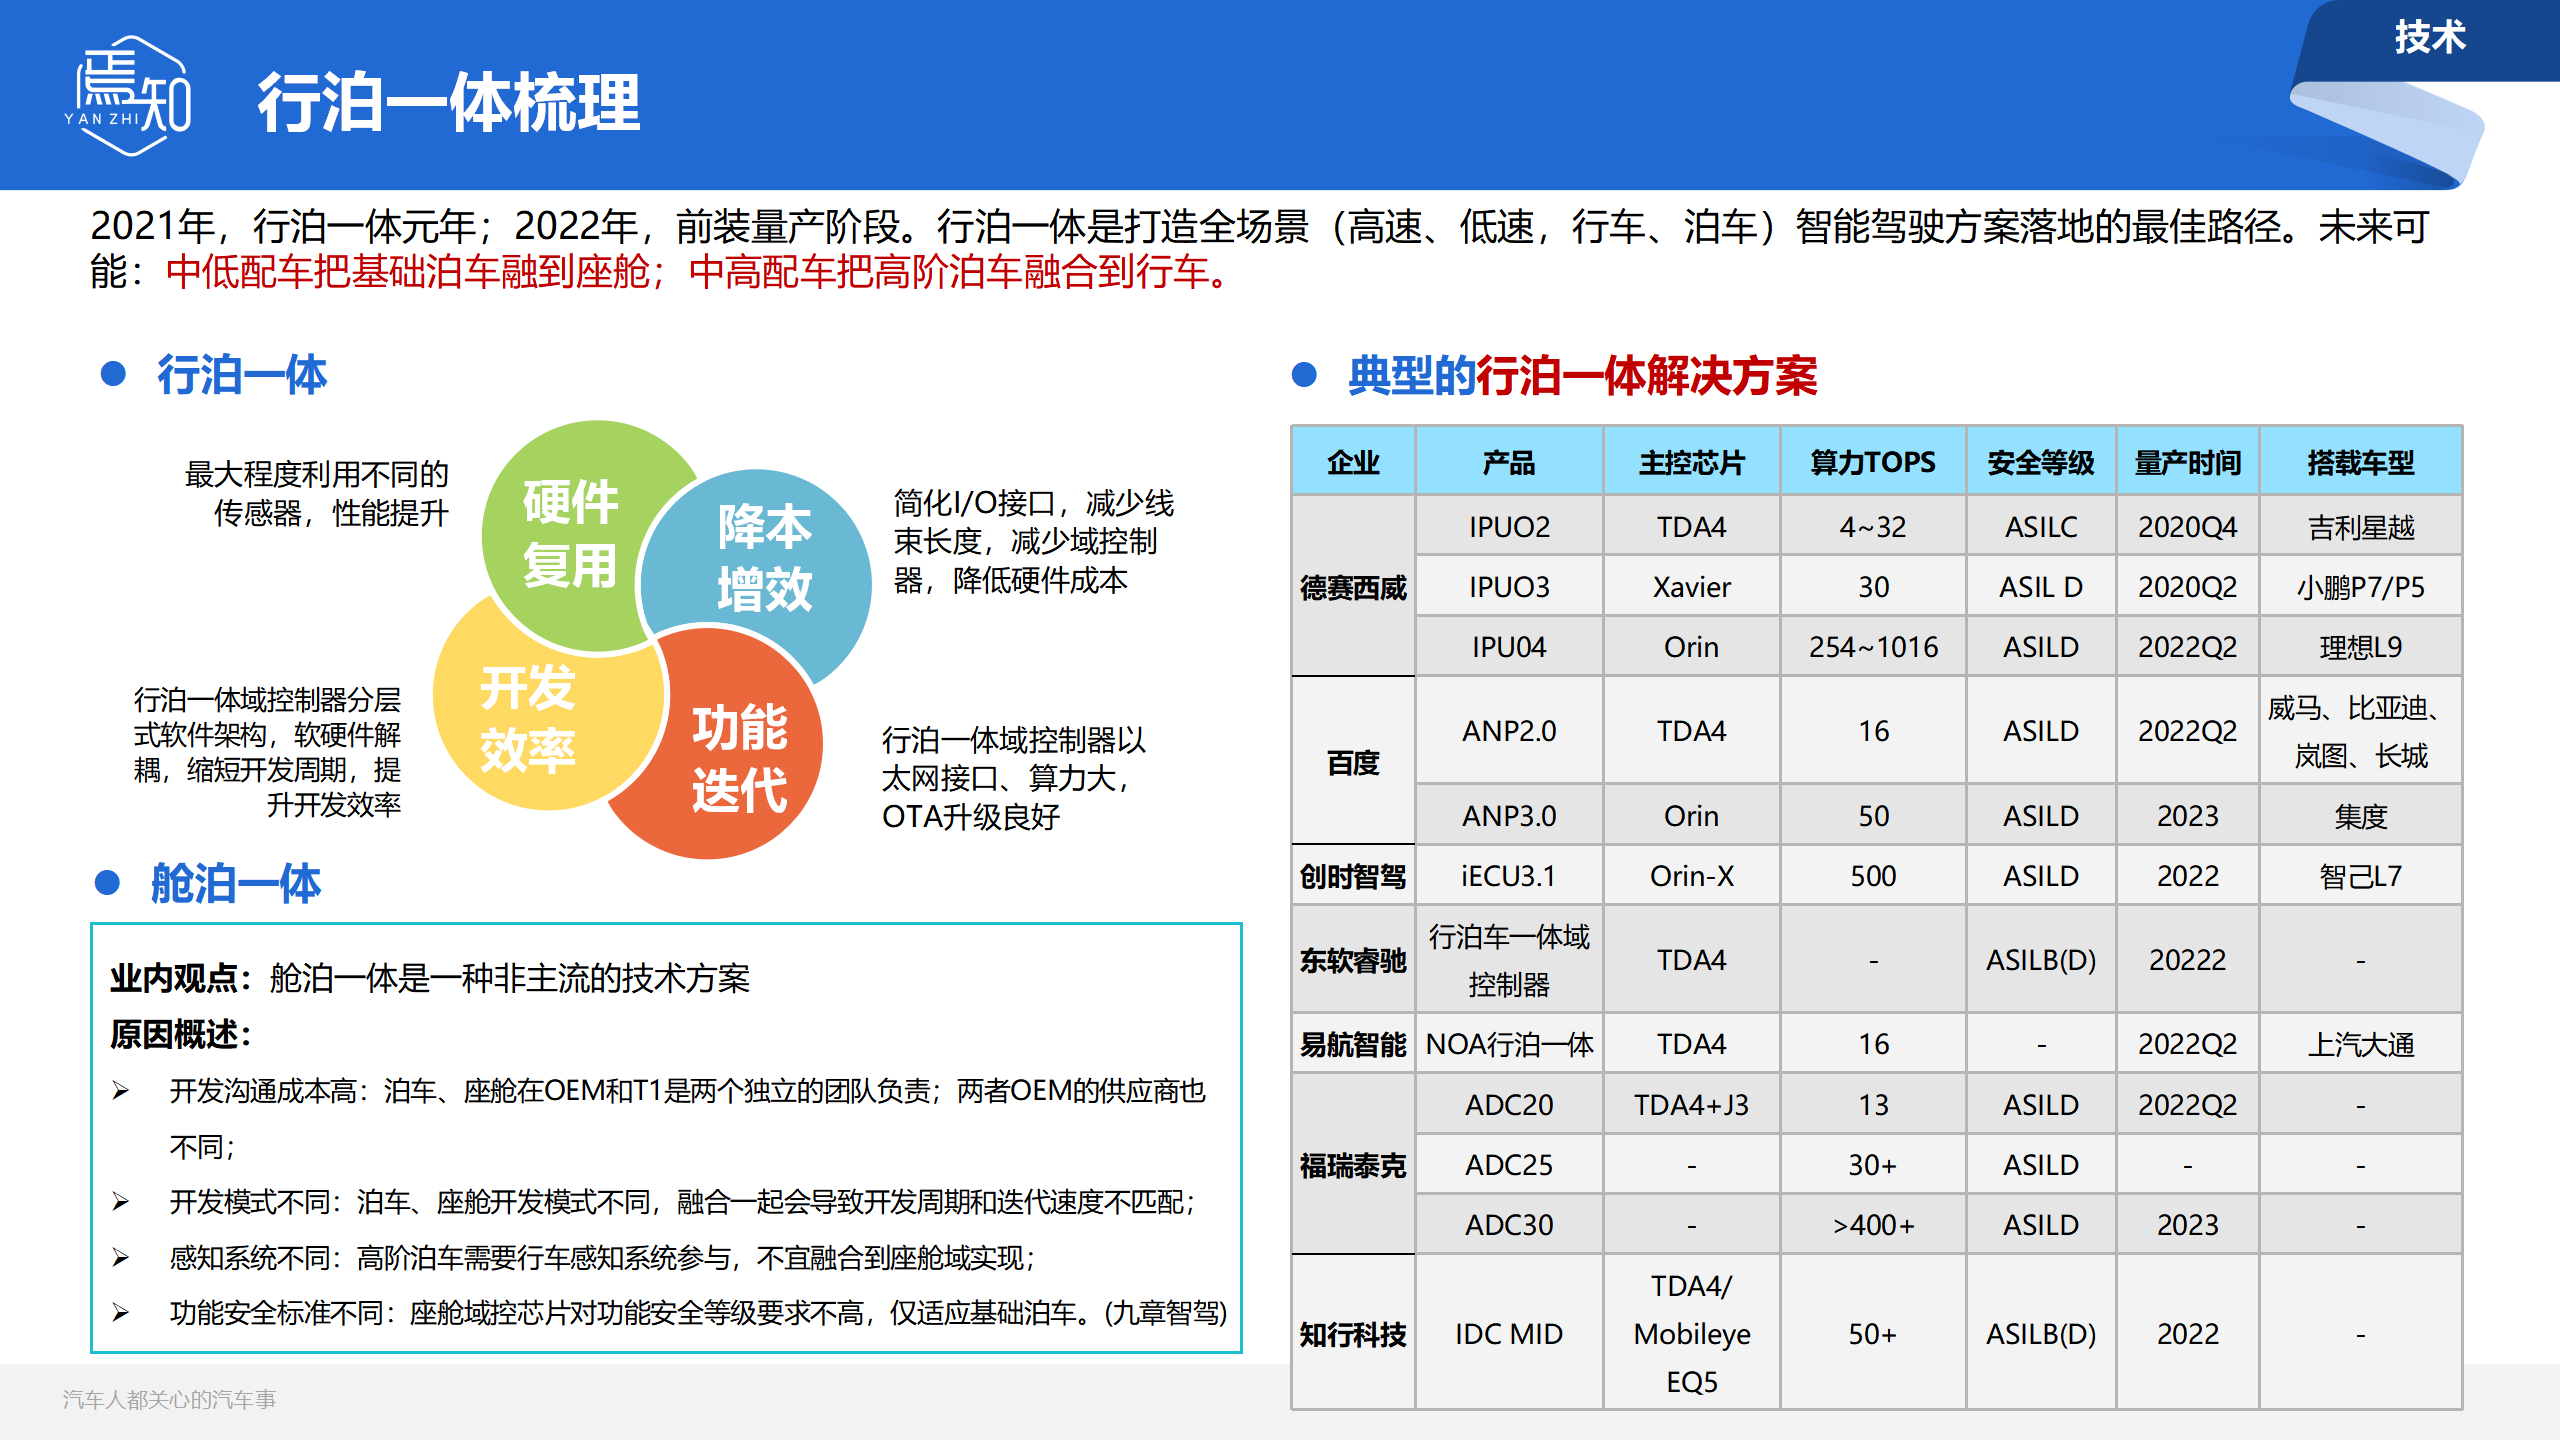
Task: Click the 行泊车一体域控制器 product cell
Action: point(1509,960)
